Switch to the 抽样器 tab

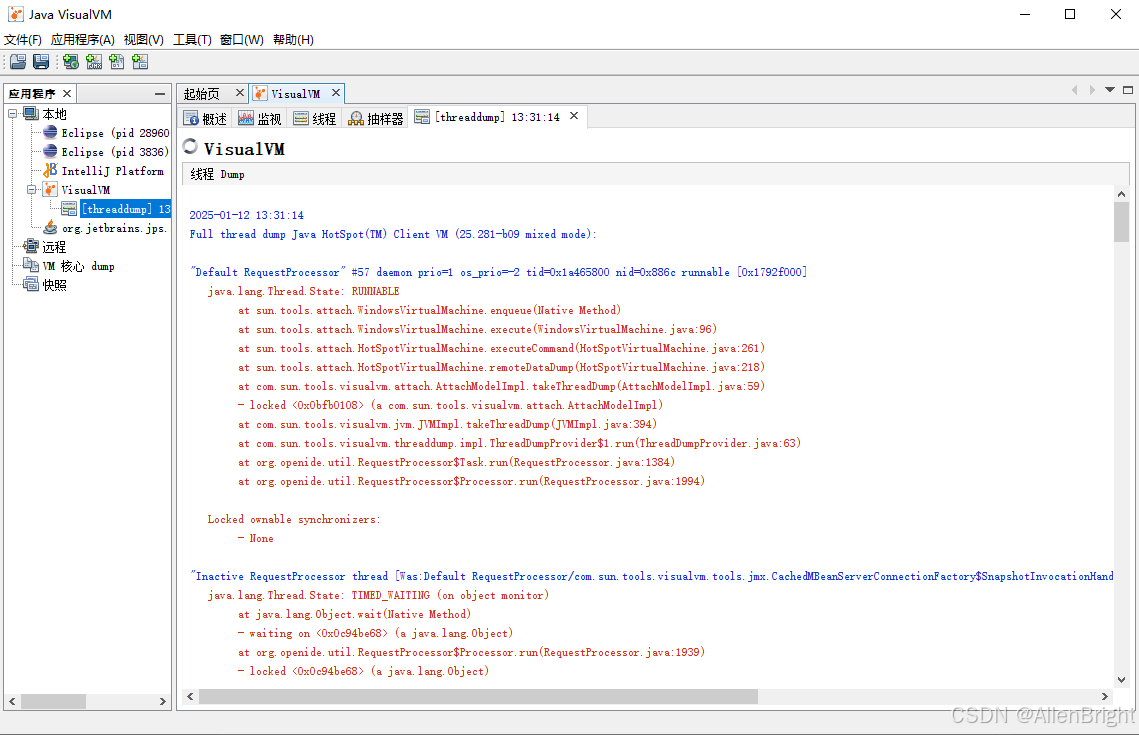[x=376, y=118]
